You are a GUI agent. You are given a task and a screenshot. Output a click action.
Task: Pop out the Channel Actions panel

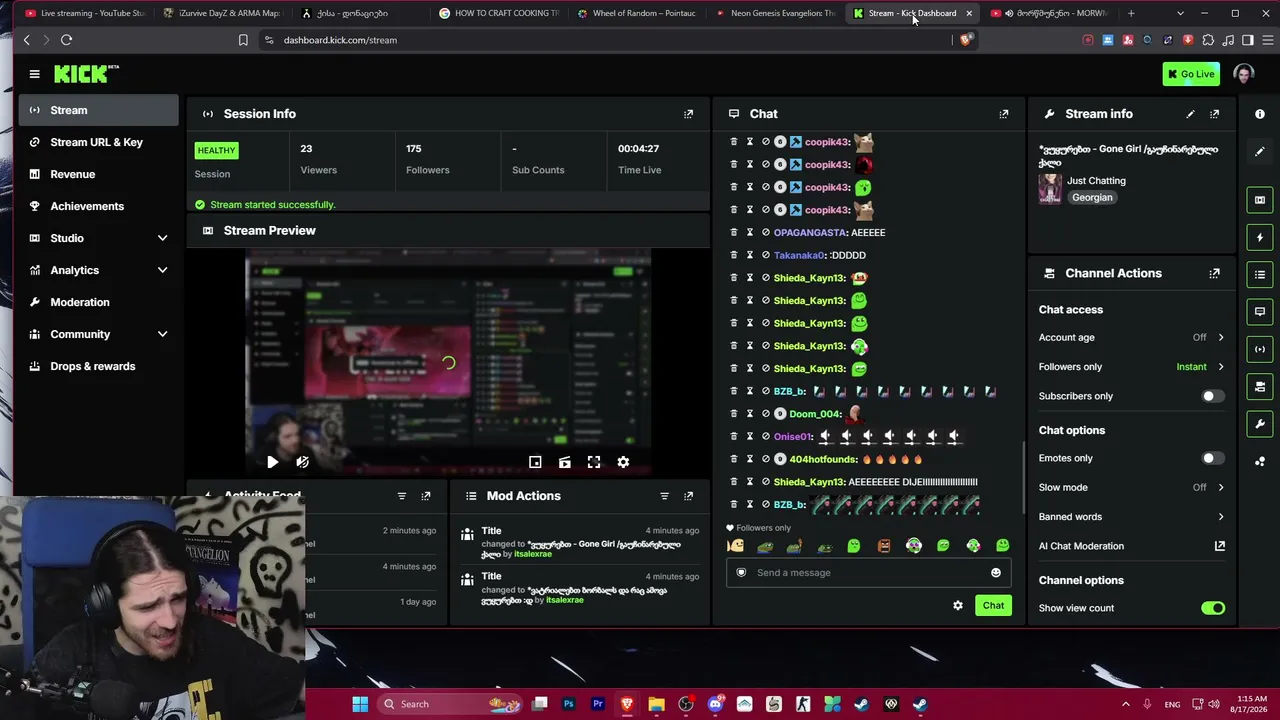tap(1215, 273)
